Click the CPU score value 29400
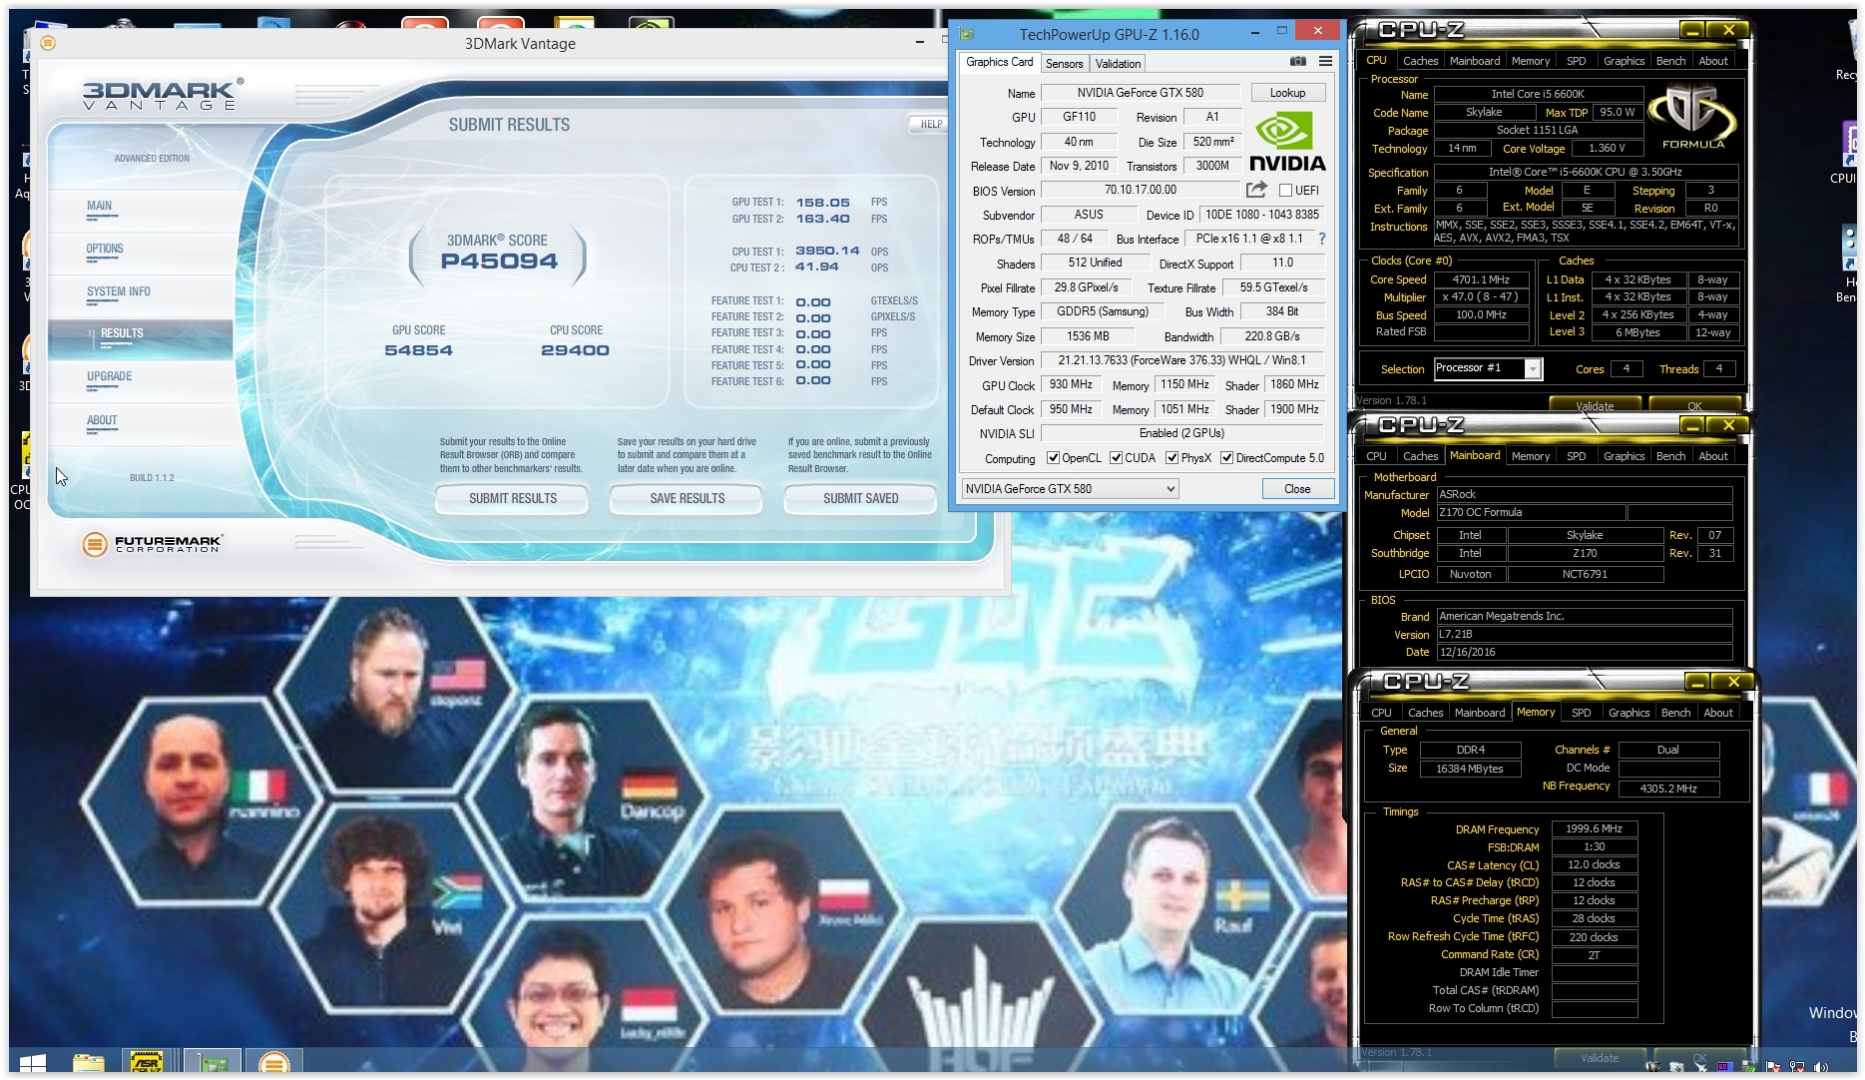1865x1080 pixels. pos(575,350)
